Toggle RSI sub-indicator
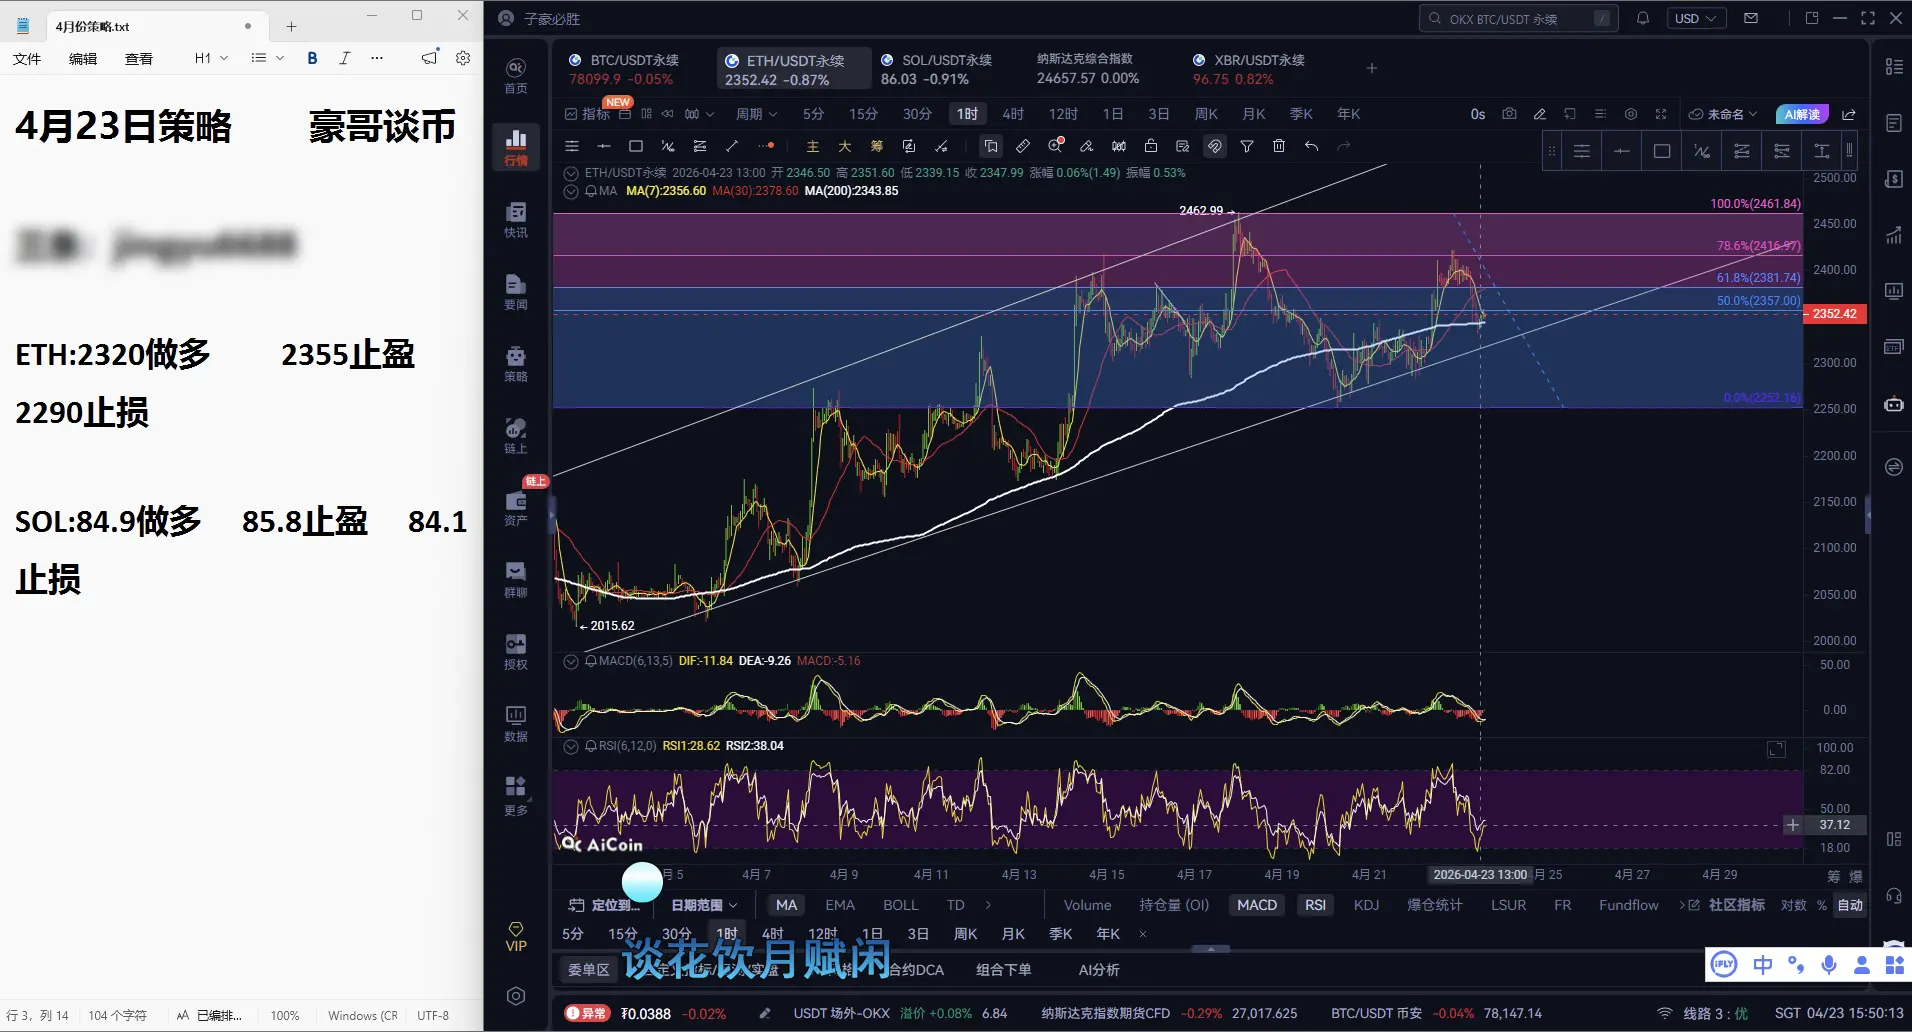Screen dimensions: 1912x1032 click(x=1315, y=905)
